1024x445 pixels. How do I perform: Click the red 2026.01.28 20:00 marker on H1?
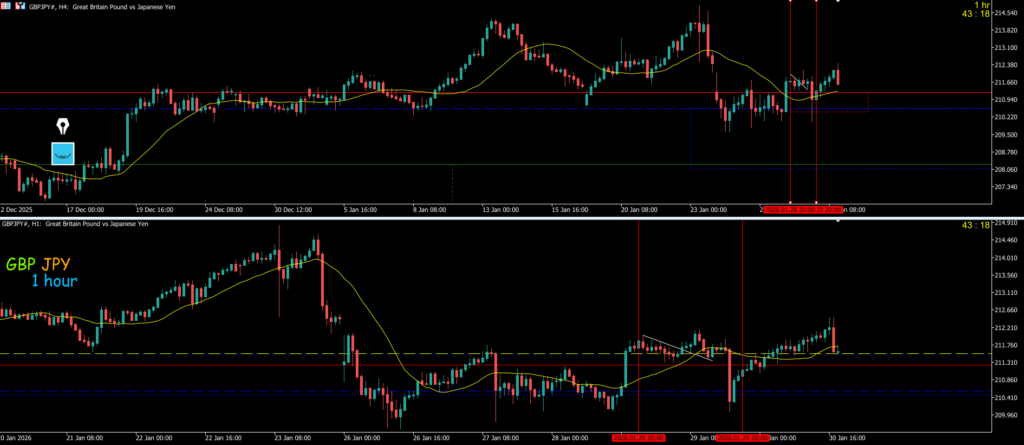coord(638,438)
